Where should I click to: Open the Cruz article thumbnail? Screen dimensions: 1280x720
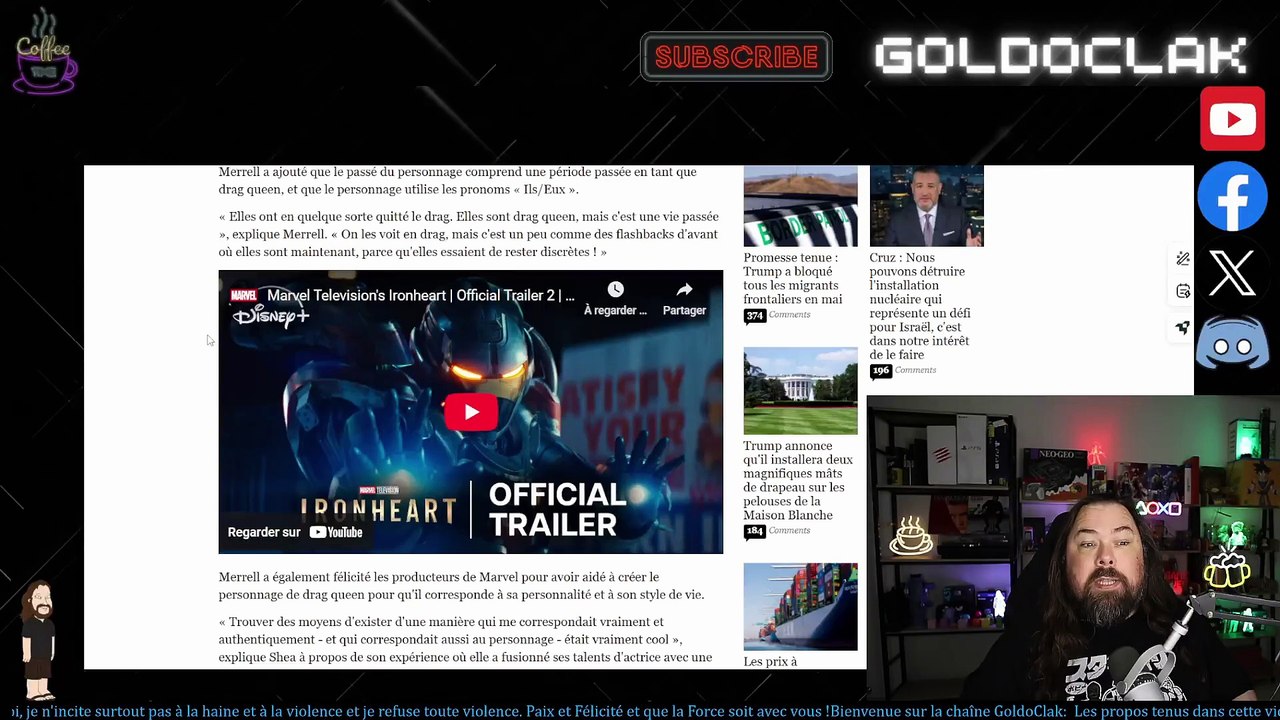tap(926, 206)
